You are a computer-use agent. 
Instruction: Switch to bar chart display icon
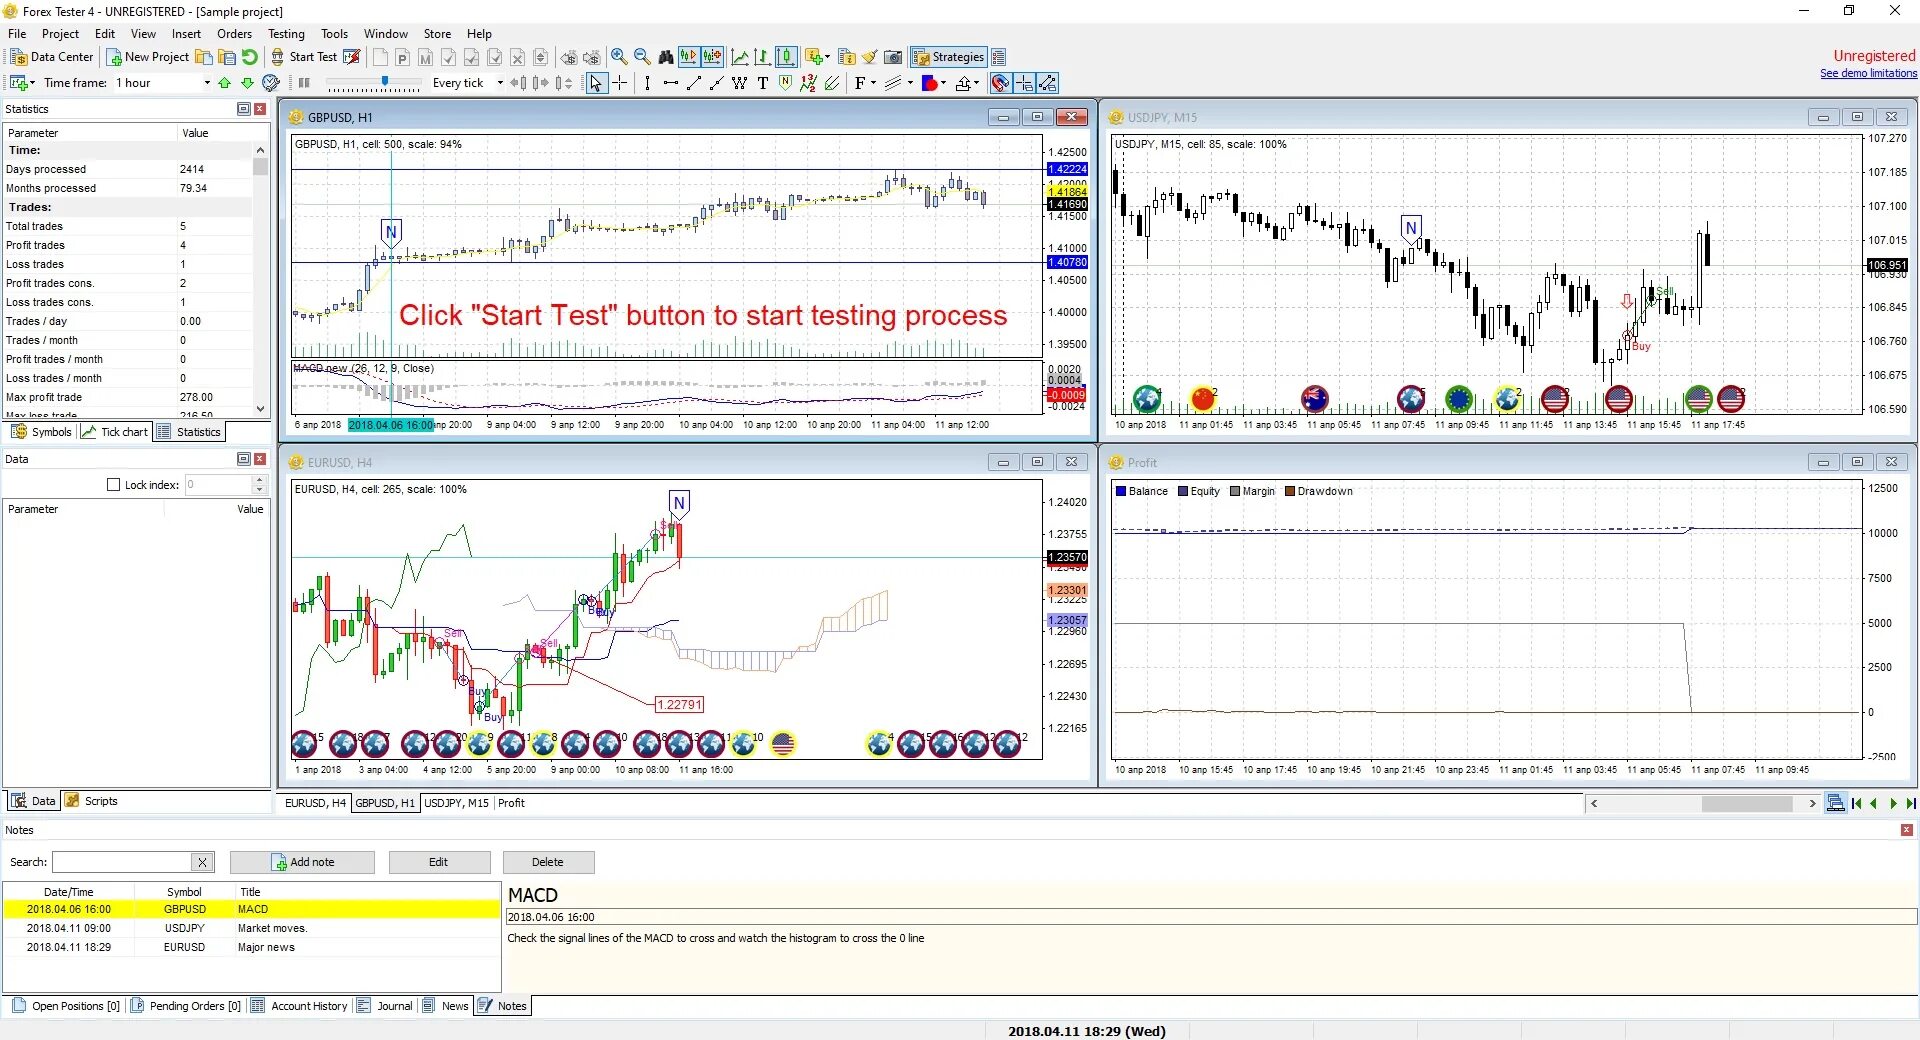(x=762, y=57)
